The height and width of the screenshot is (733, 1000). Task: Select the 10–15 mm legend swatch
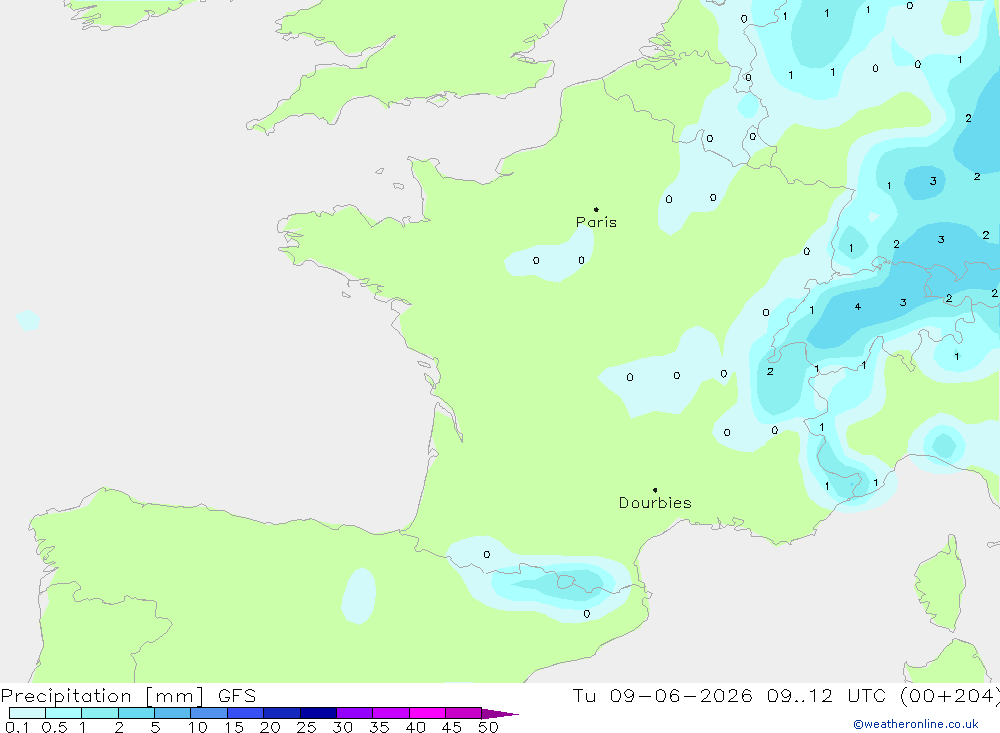(x=209, y=713)
